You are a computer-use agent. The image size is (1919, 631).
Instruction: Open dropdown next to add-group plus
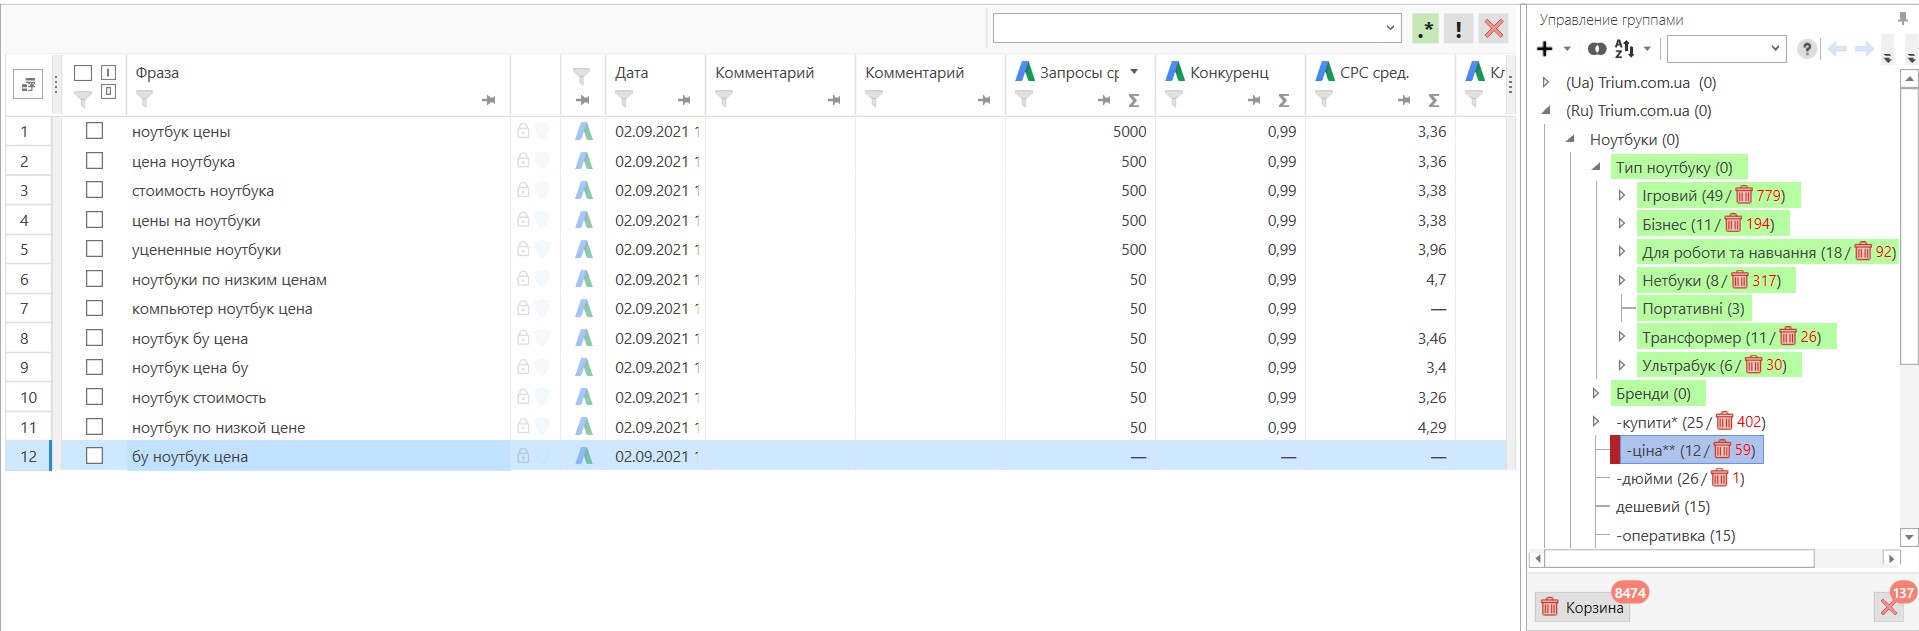point(1567,48)
